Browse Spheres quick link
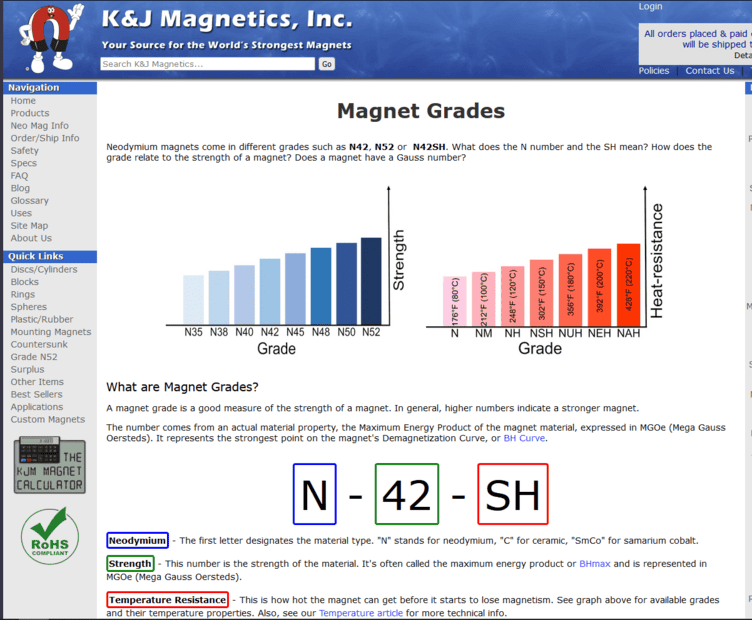The height and width of the screenshot is (620, 752). [29, 306]
